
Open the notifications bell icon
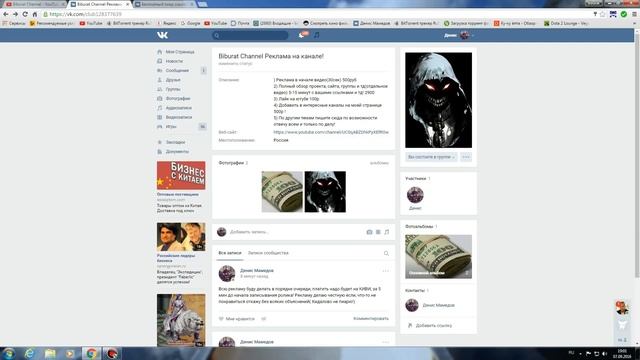[302, 35]
